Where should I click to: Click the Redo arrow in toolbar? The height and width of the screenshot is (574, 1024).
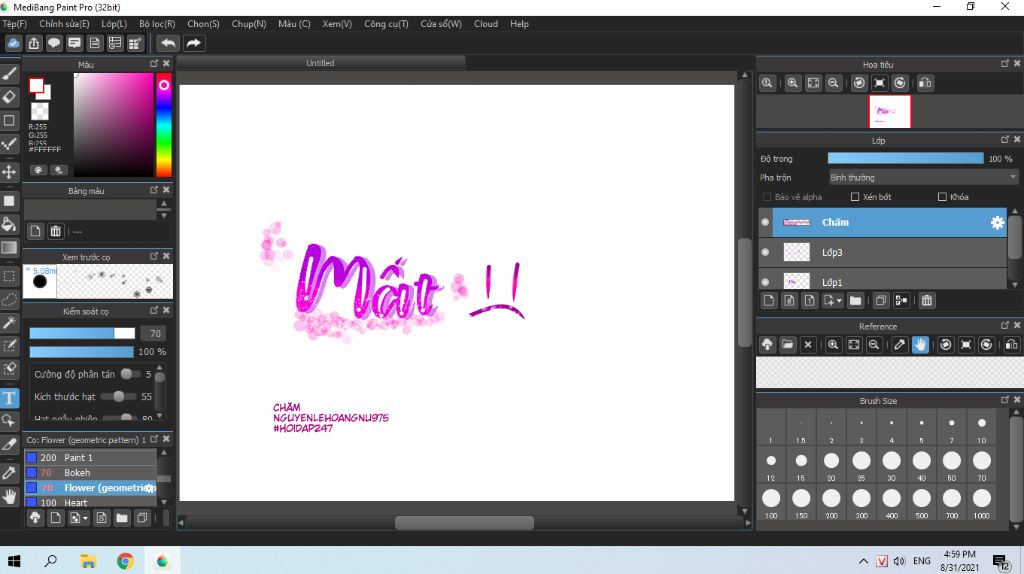pos(193,43)
